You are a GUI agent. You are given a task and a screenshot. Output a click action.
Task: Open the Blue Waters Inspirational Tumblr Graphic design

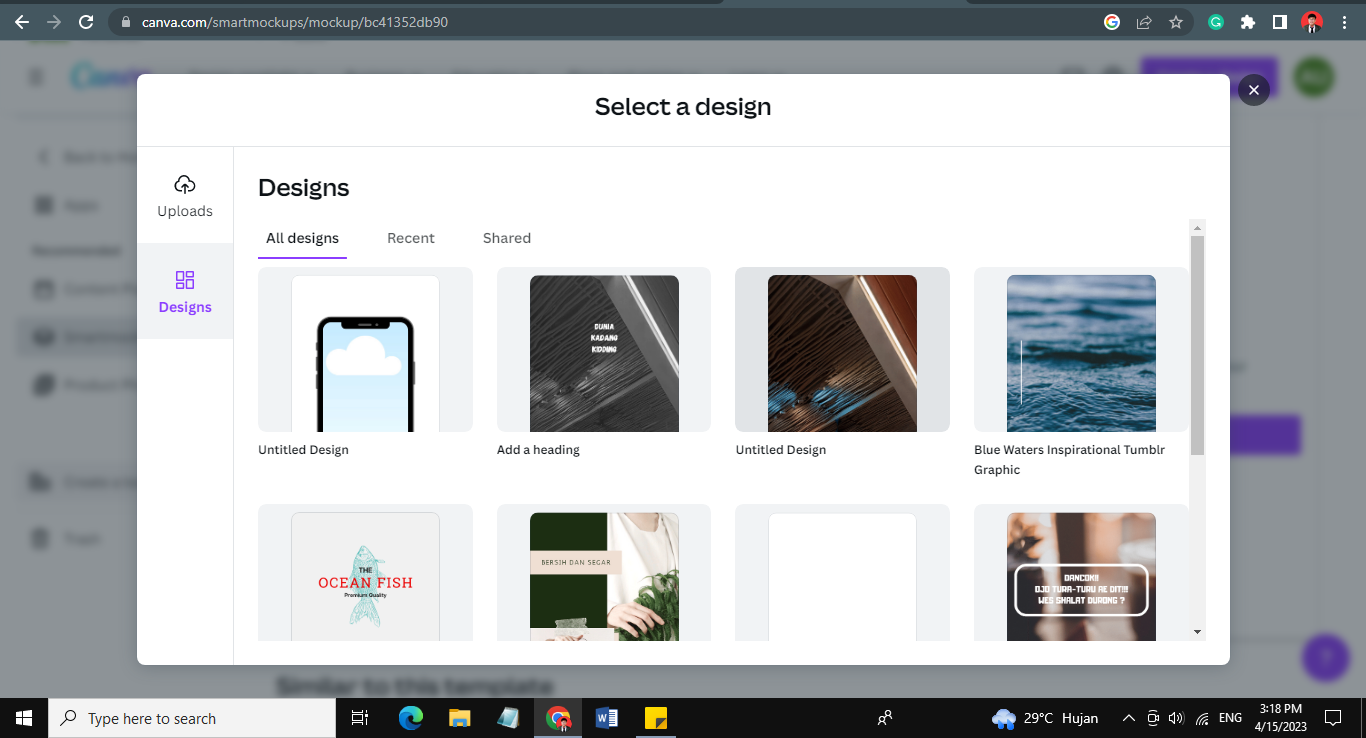1081,352
